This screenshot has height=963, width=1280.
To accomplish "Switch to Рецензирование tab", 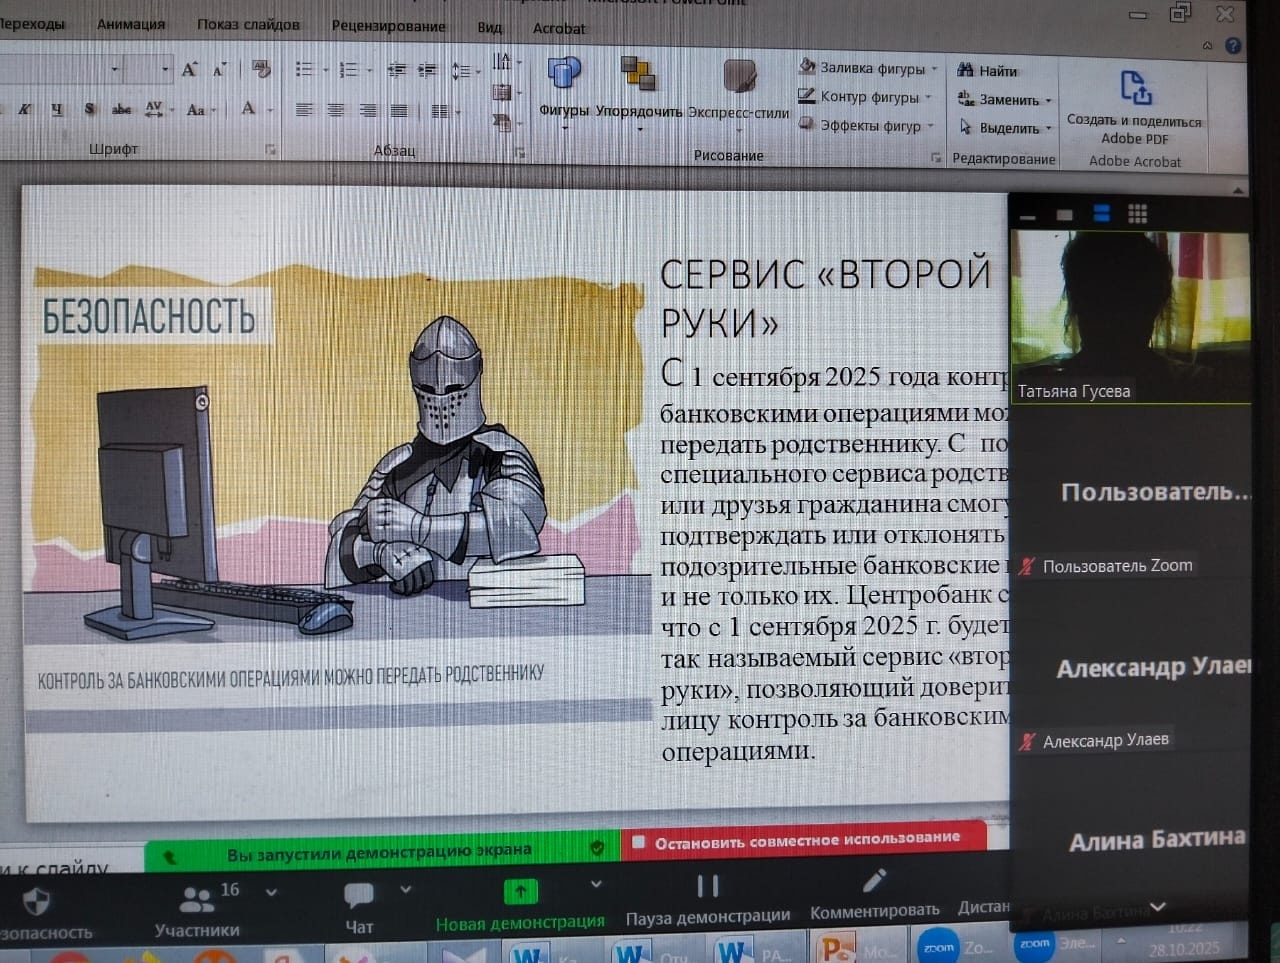I will pos(388,26).
